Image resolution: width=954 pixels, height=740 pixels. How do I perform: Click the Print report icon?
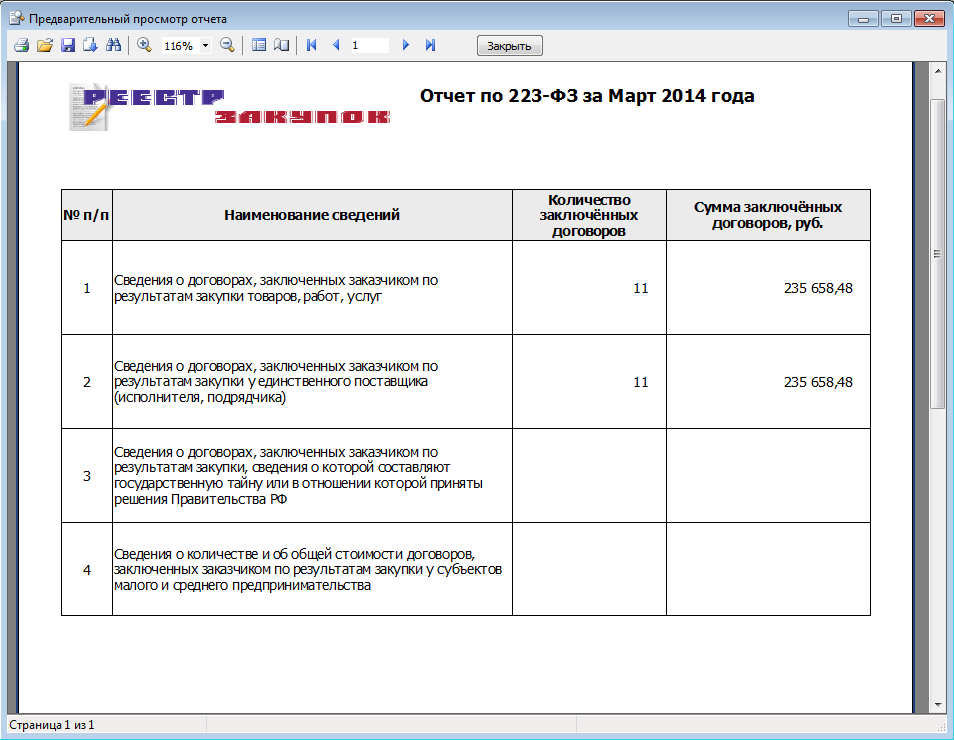tap(21, 46)
